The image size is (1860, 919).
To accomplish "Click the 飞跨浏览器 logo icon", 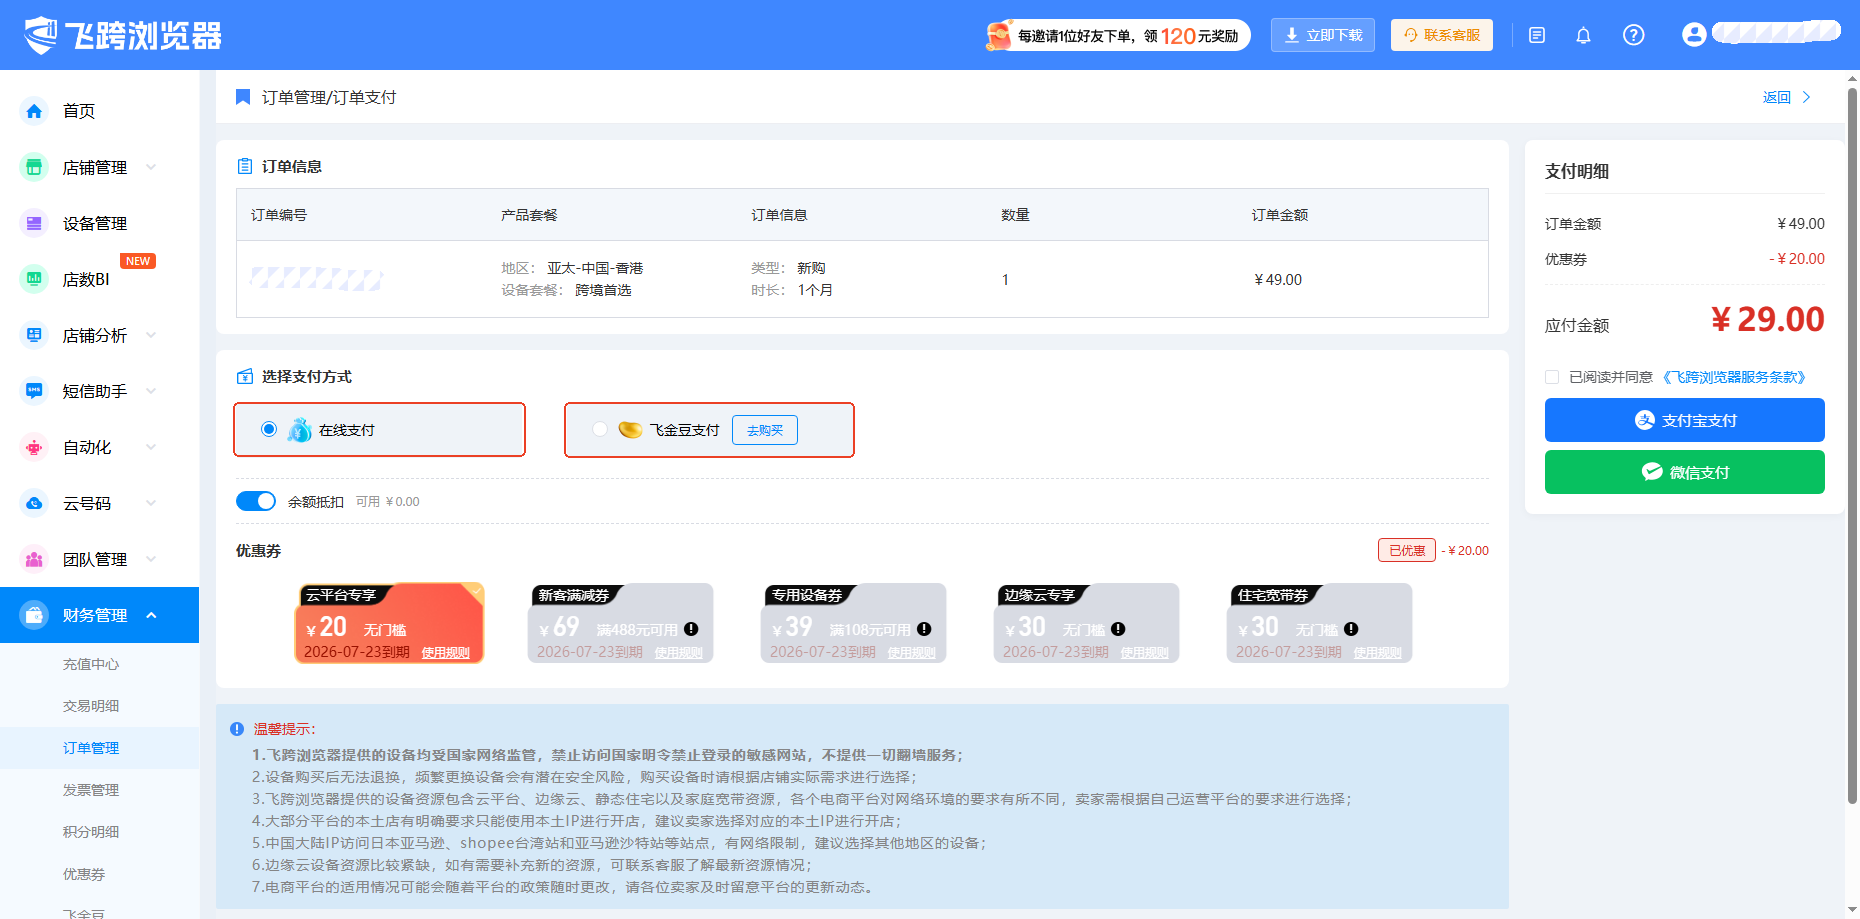I will [41, 35].
